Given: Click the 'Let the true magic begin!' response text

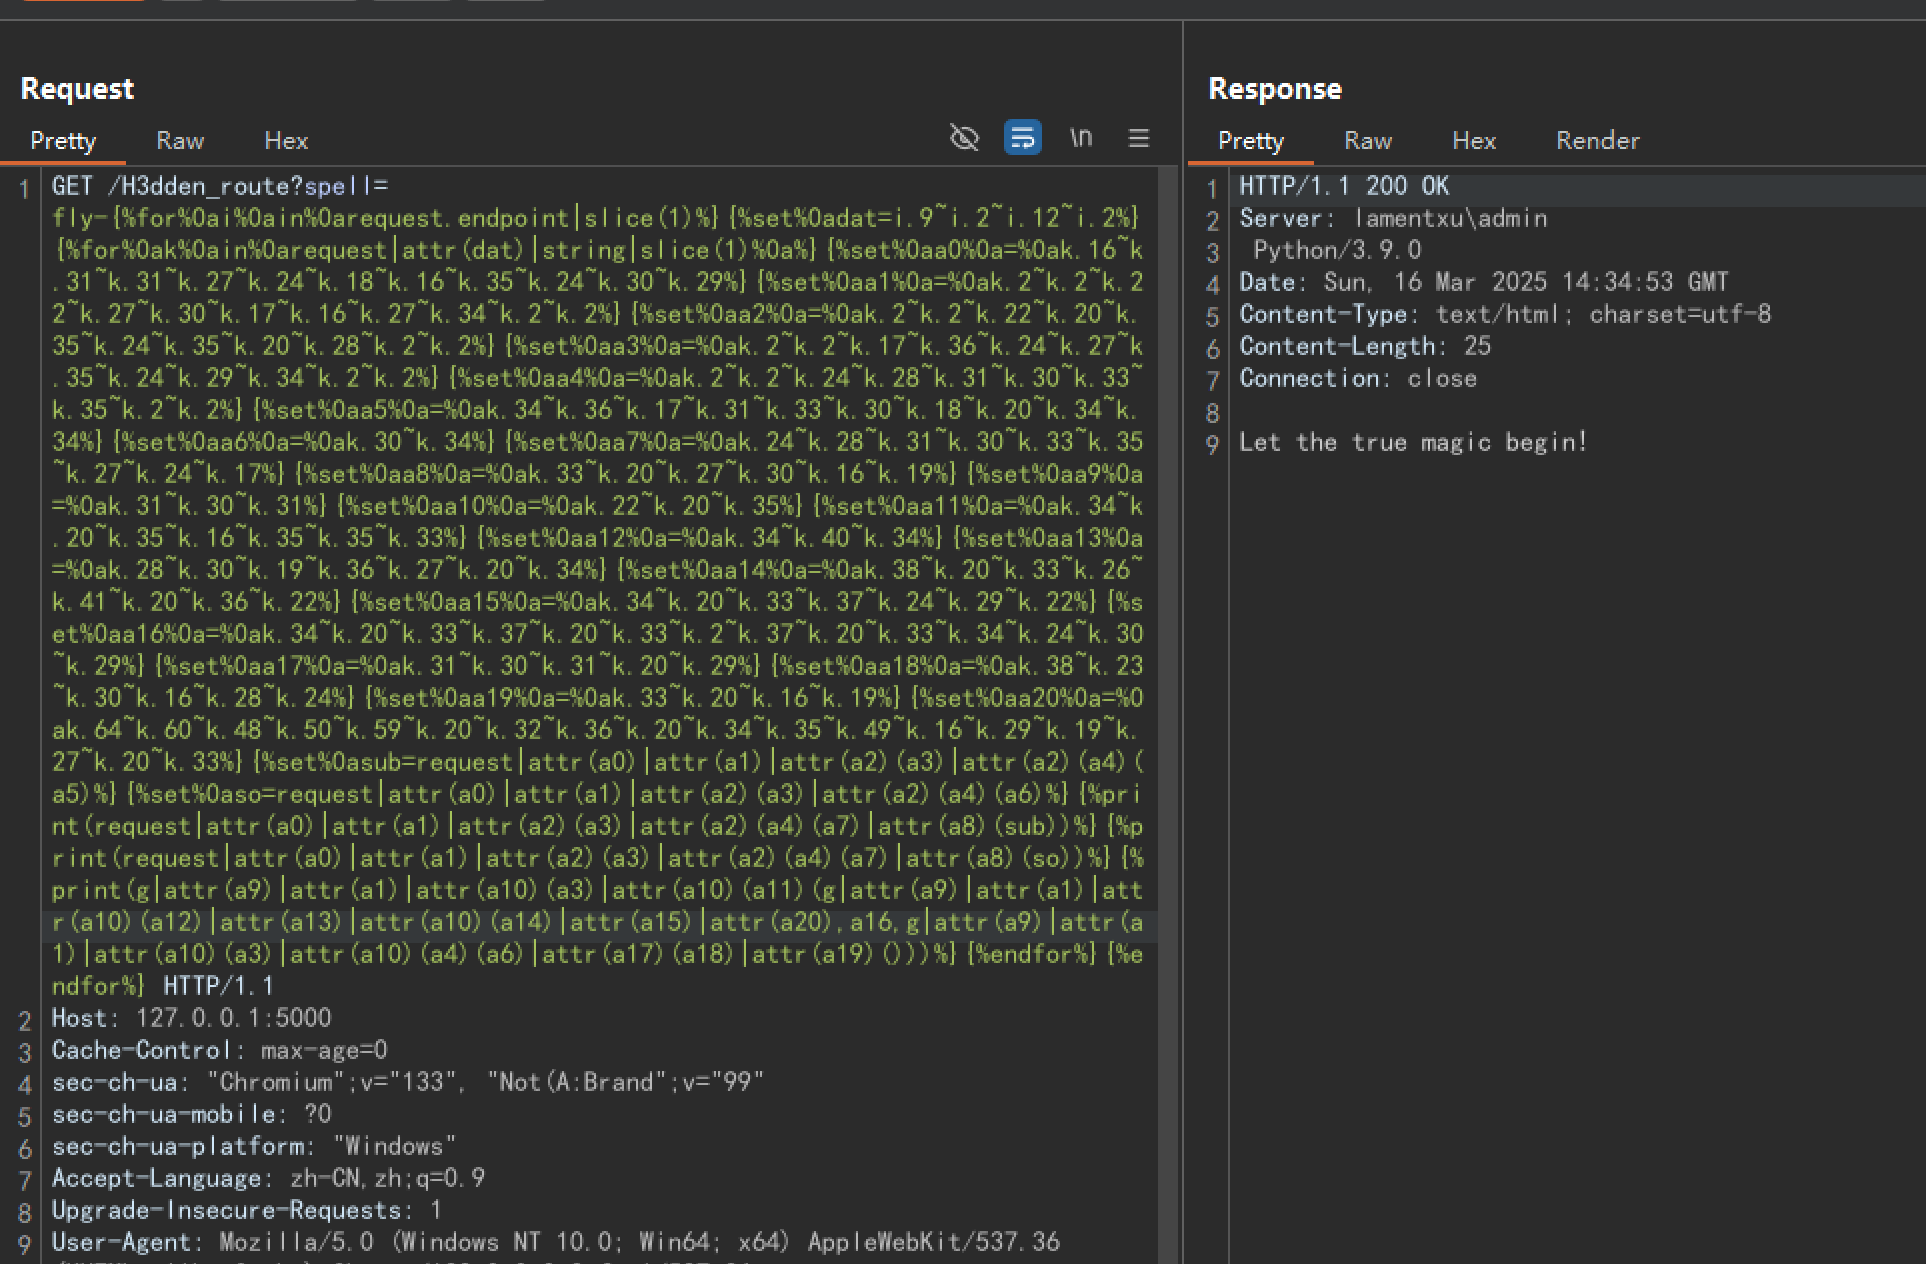Looking at the screenshot, I should (1413, 442).
